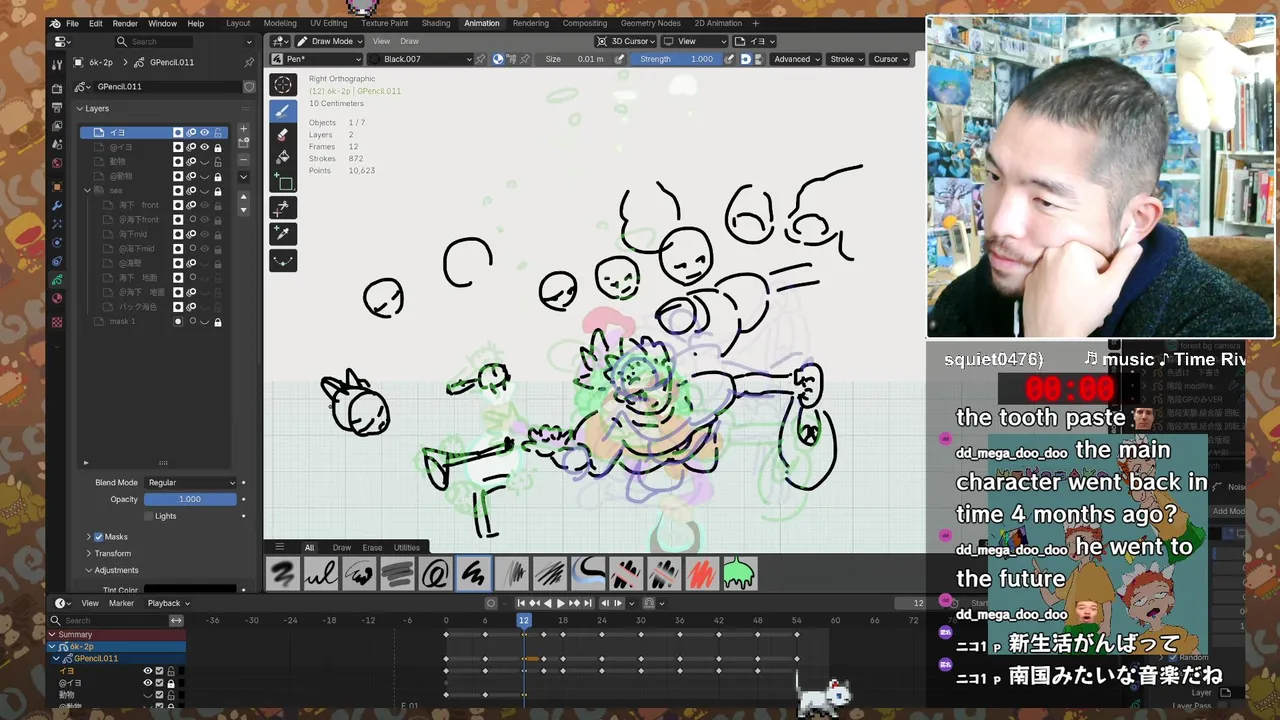Pin the properties editor context

click(x=249, y=62)
